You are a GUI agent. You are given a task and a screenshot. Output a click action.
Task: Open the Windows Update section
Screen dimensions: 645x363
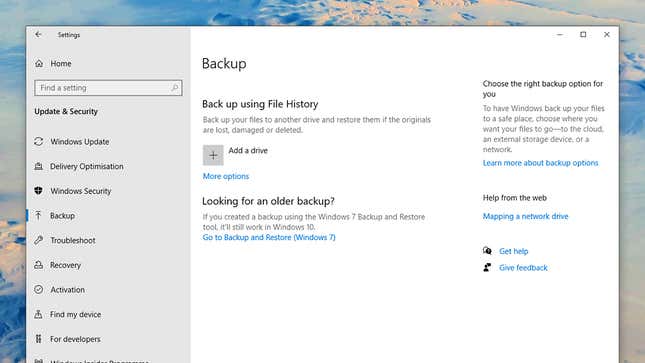tap(80, 142)
